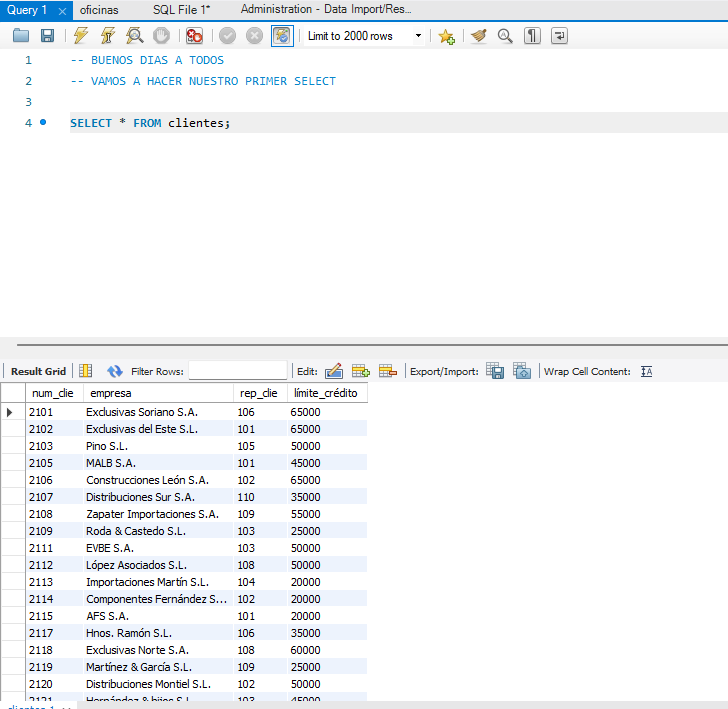
Task: Open the Limit to 2000 rows dropdown
Action: [364, 36]
